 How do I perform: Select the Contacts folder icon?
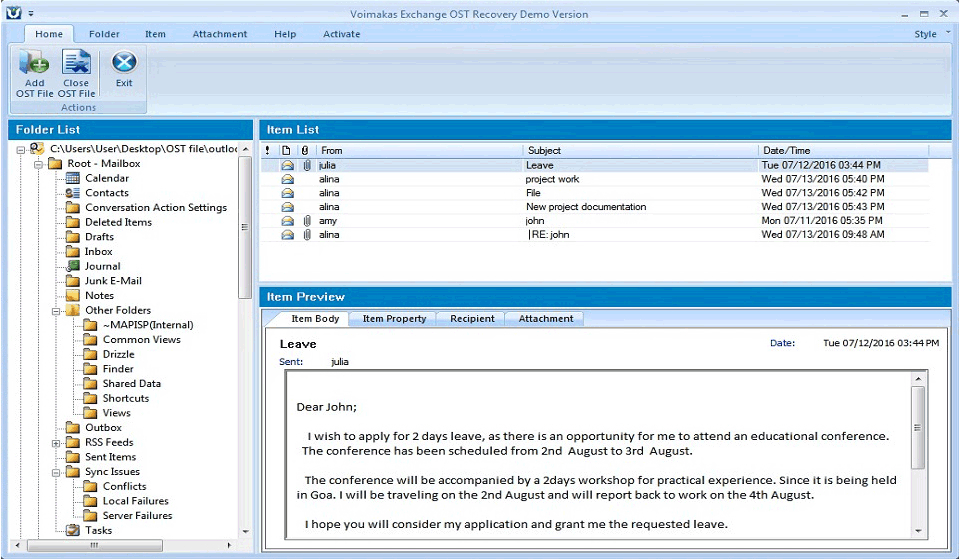point(73,193)
